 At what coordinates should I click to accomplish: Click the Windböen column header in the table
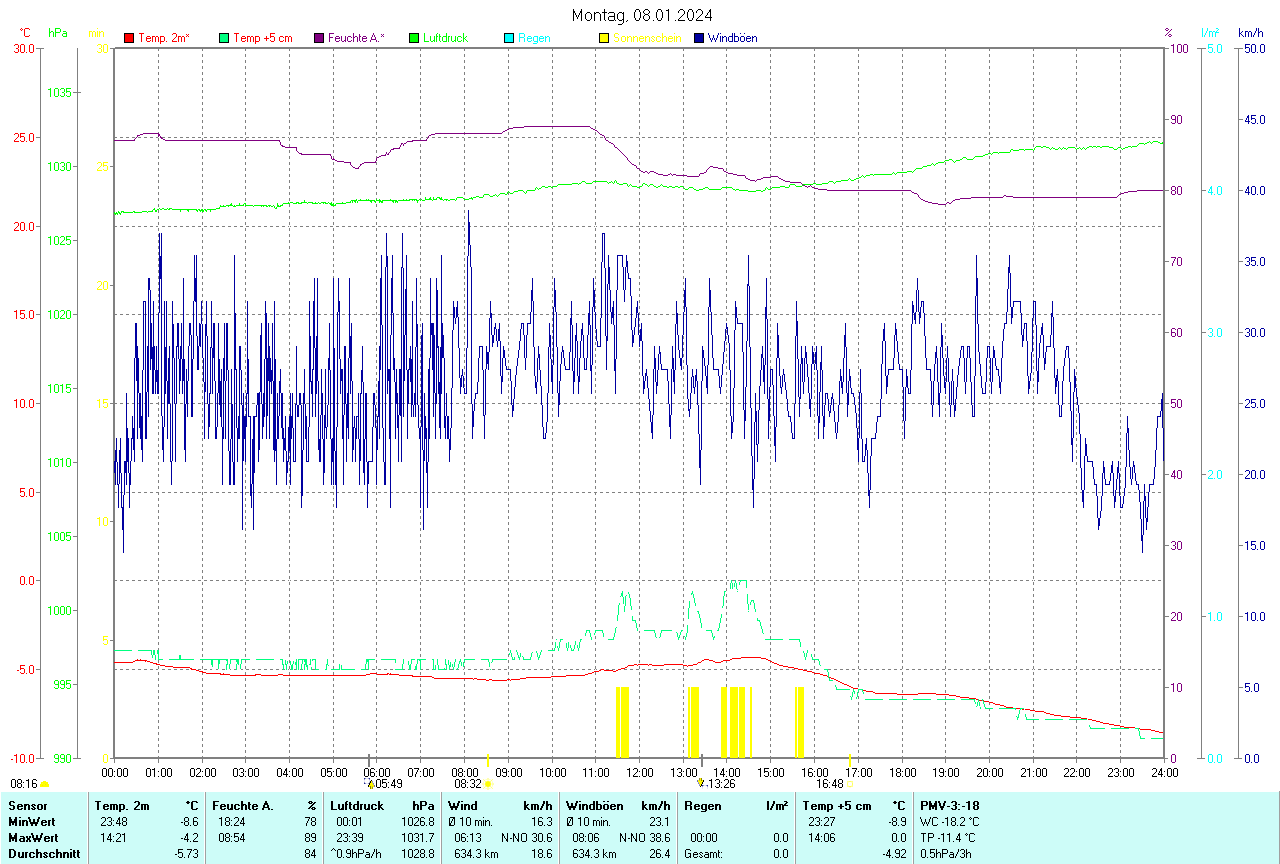593,806
